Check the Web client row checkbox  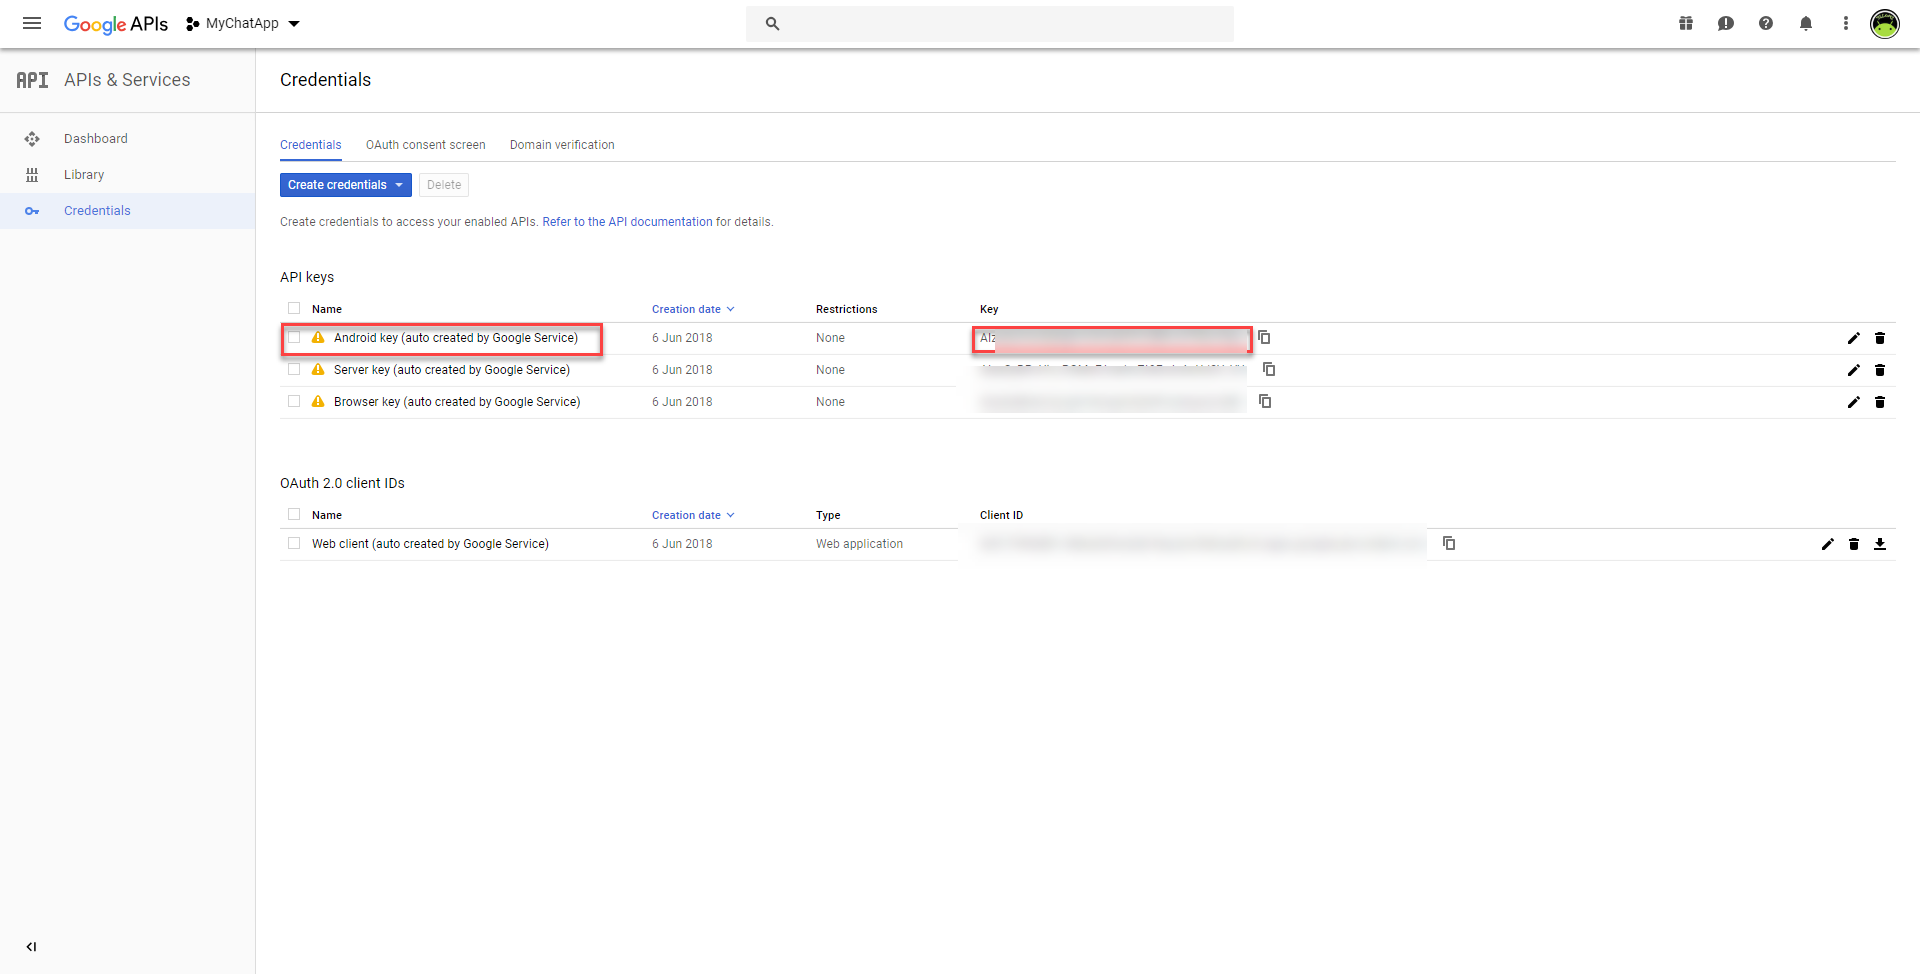(x=294, y=544)
